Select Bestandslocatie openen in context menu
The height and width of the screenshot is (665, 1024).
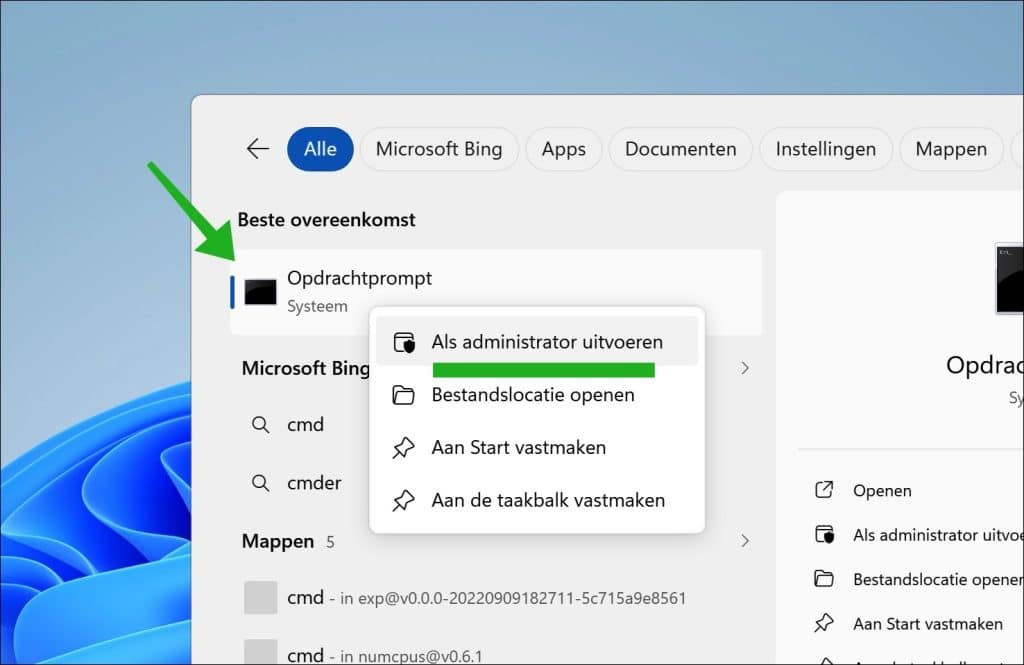(537, 395)
